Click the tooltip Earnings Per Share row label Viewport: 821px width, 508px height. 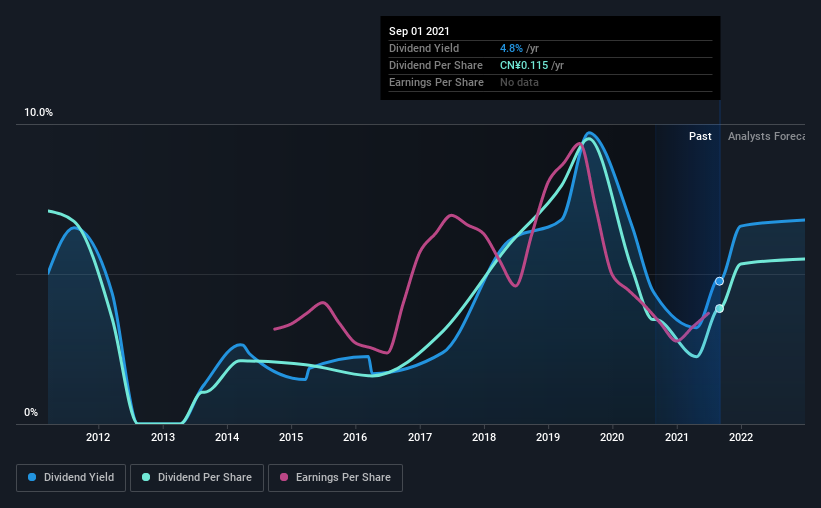pos(436,82)
